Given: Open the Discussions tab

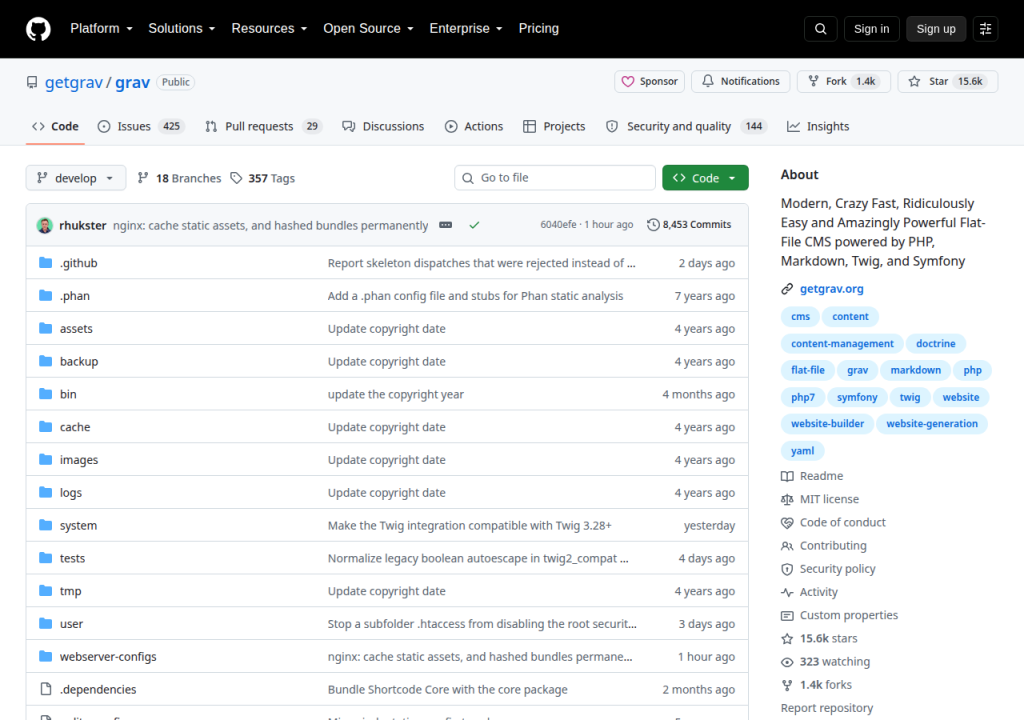Looking at the screenshot, I should [383, 127].
